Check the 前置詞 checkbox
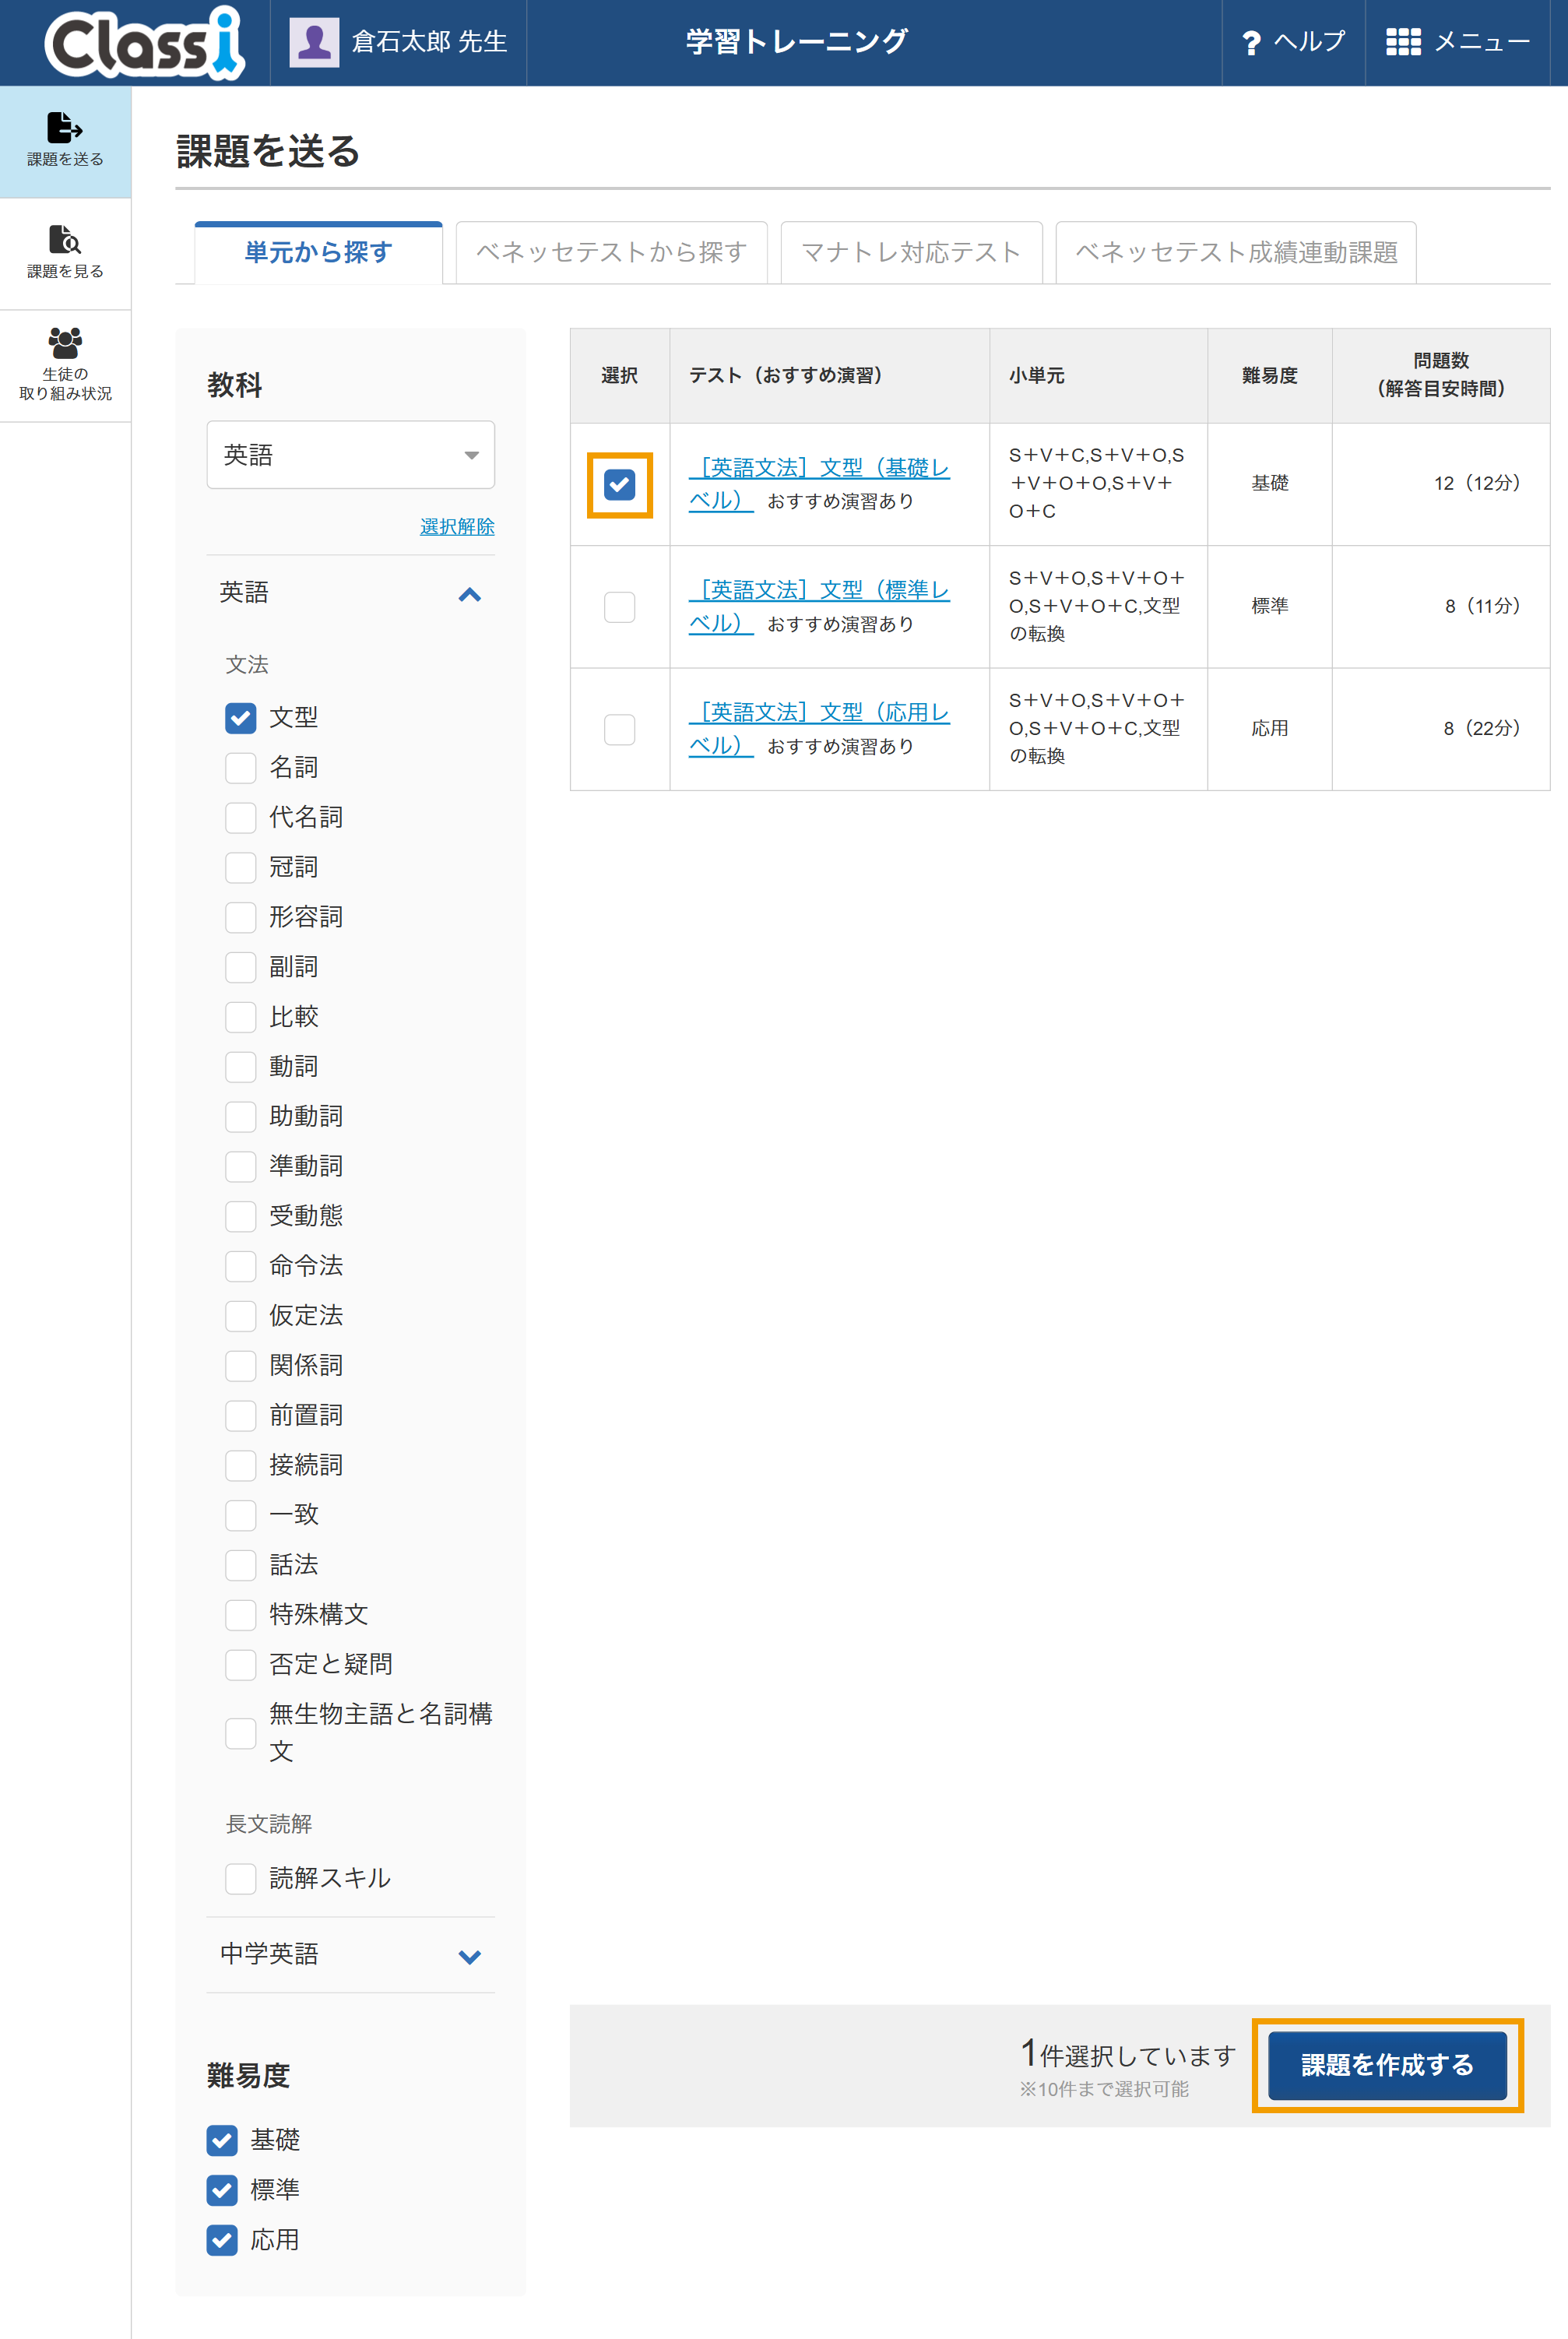The width and height of the screenshot is (1568, 2339). (x=240, y=1415)
